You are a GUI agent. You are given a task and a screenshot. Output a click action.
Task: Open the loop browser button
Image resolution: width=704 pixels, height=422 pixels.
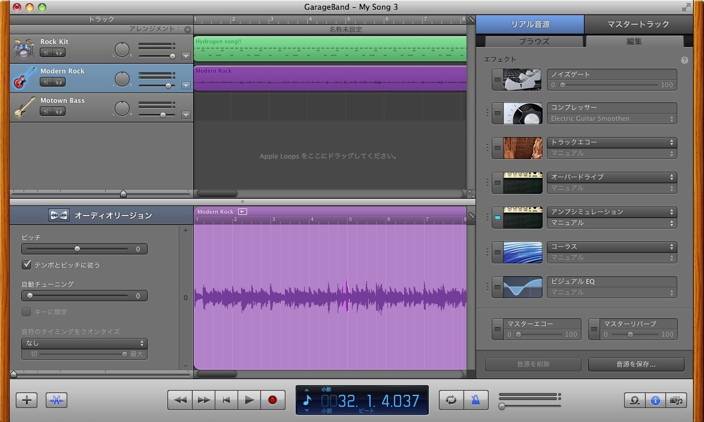coord(634,400)
